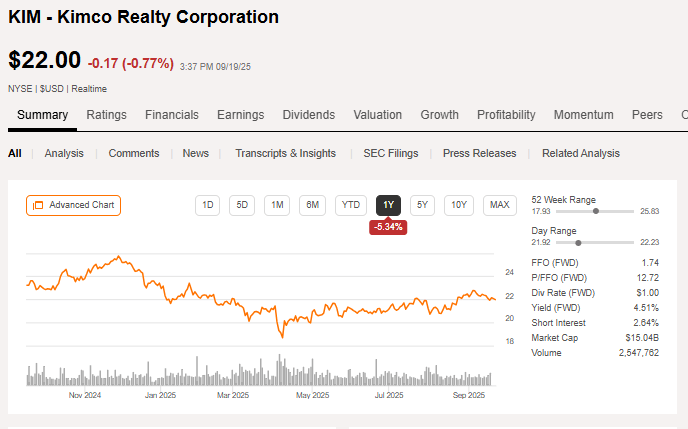Select the 1D chart range
Viewport: 688px width, 429px height.
point(208,205)
